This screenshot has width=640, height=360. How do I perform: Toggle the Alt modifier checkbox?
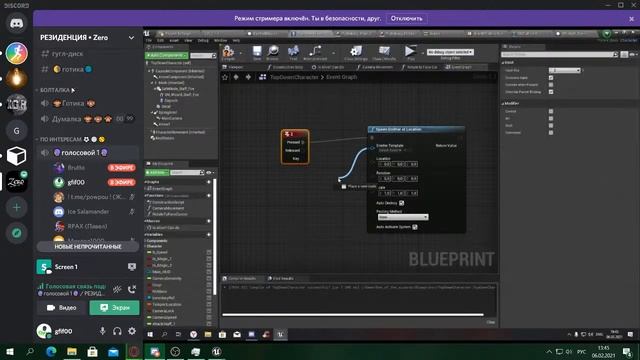pos(551,118)
